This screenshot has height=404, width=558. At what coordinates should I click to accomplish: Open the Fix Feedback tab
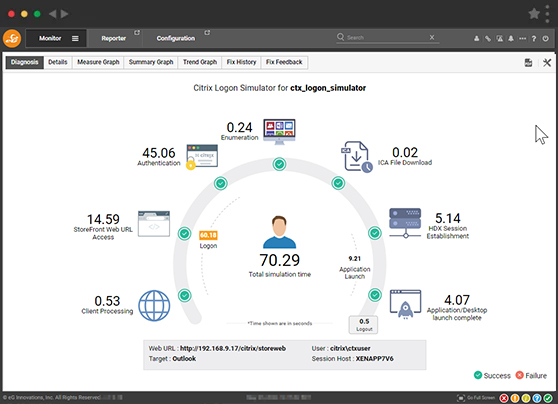[284, 62]
